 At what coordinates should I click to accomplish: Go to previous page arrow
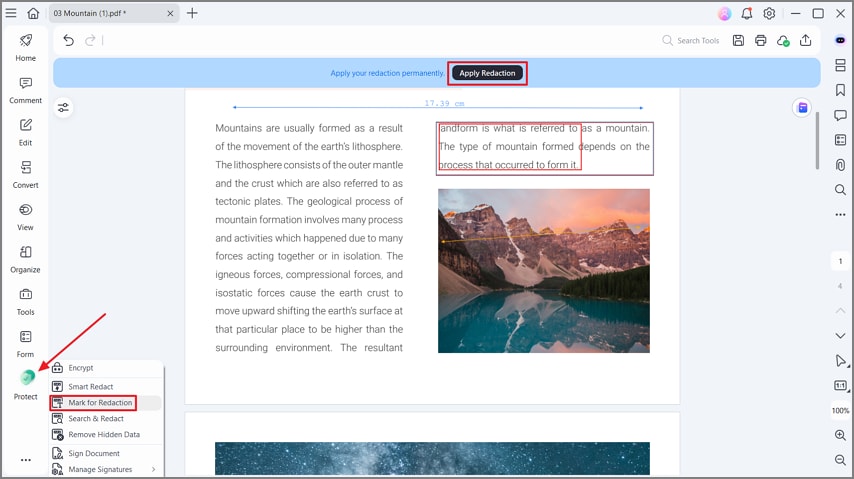point(840,310)
